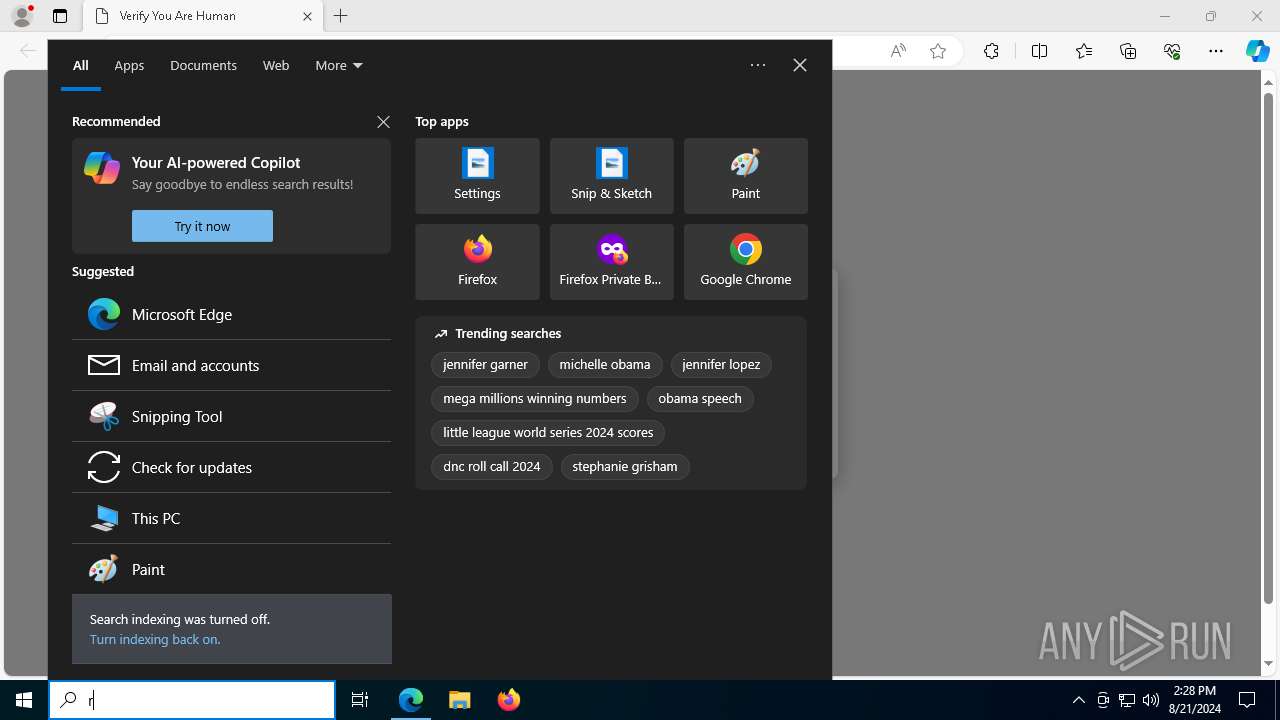Viewport: 1280px width, 720px height.
Task: Click Edge icon on taskbar
Action: pos(411,700)
